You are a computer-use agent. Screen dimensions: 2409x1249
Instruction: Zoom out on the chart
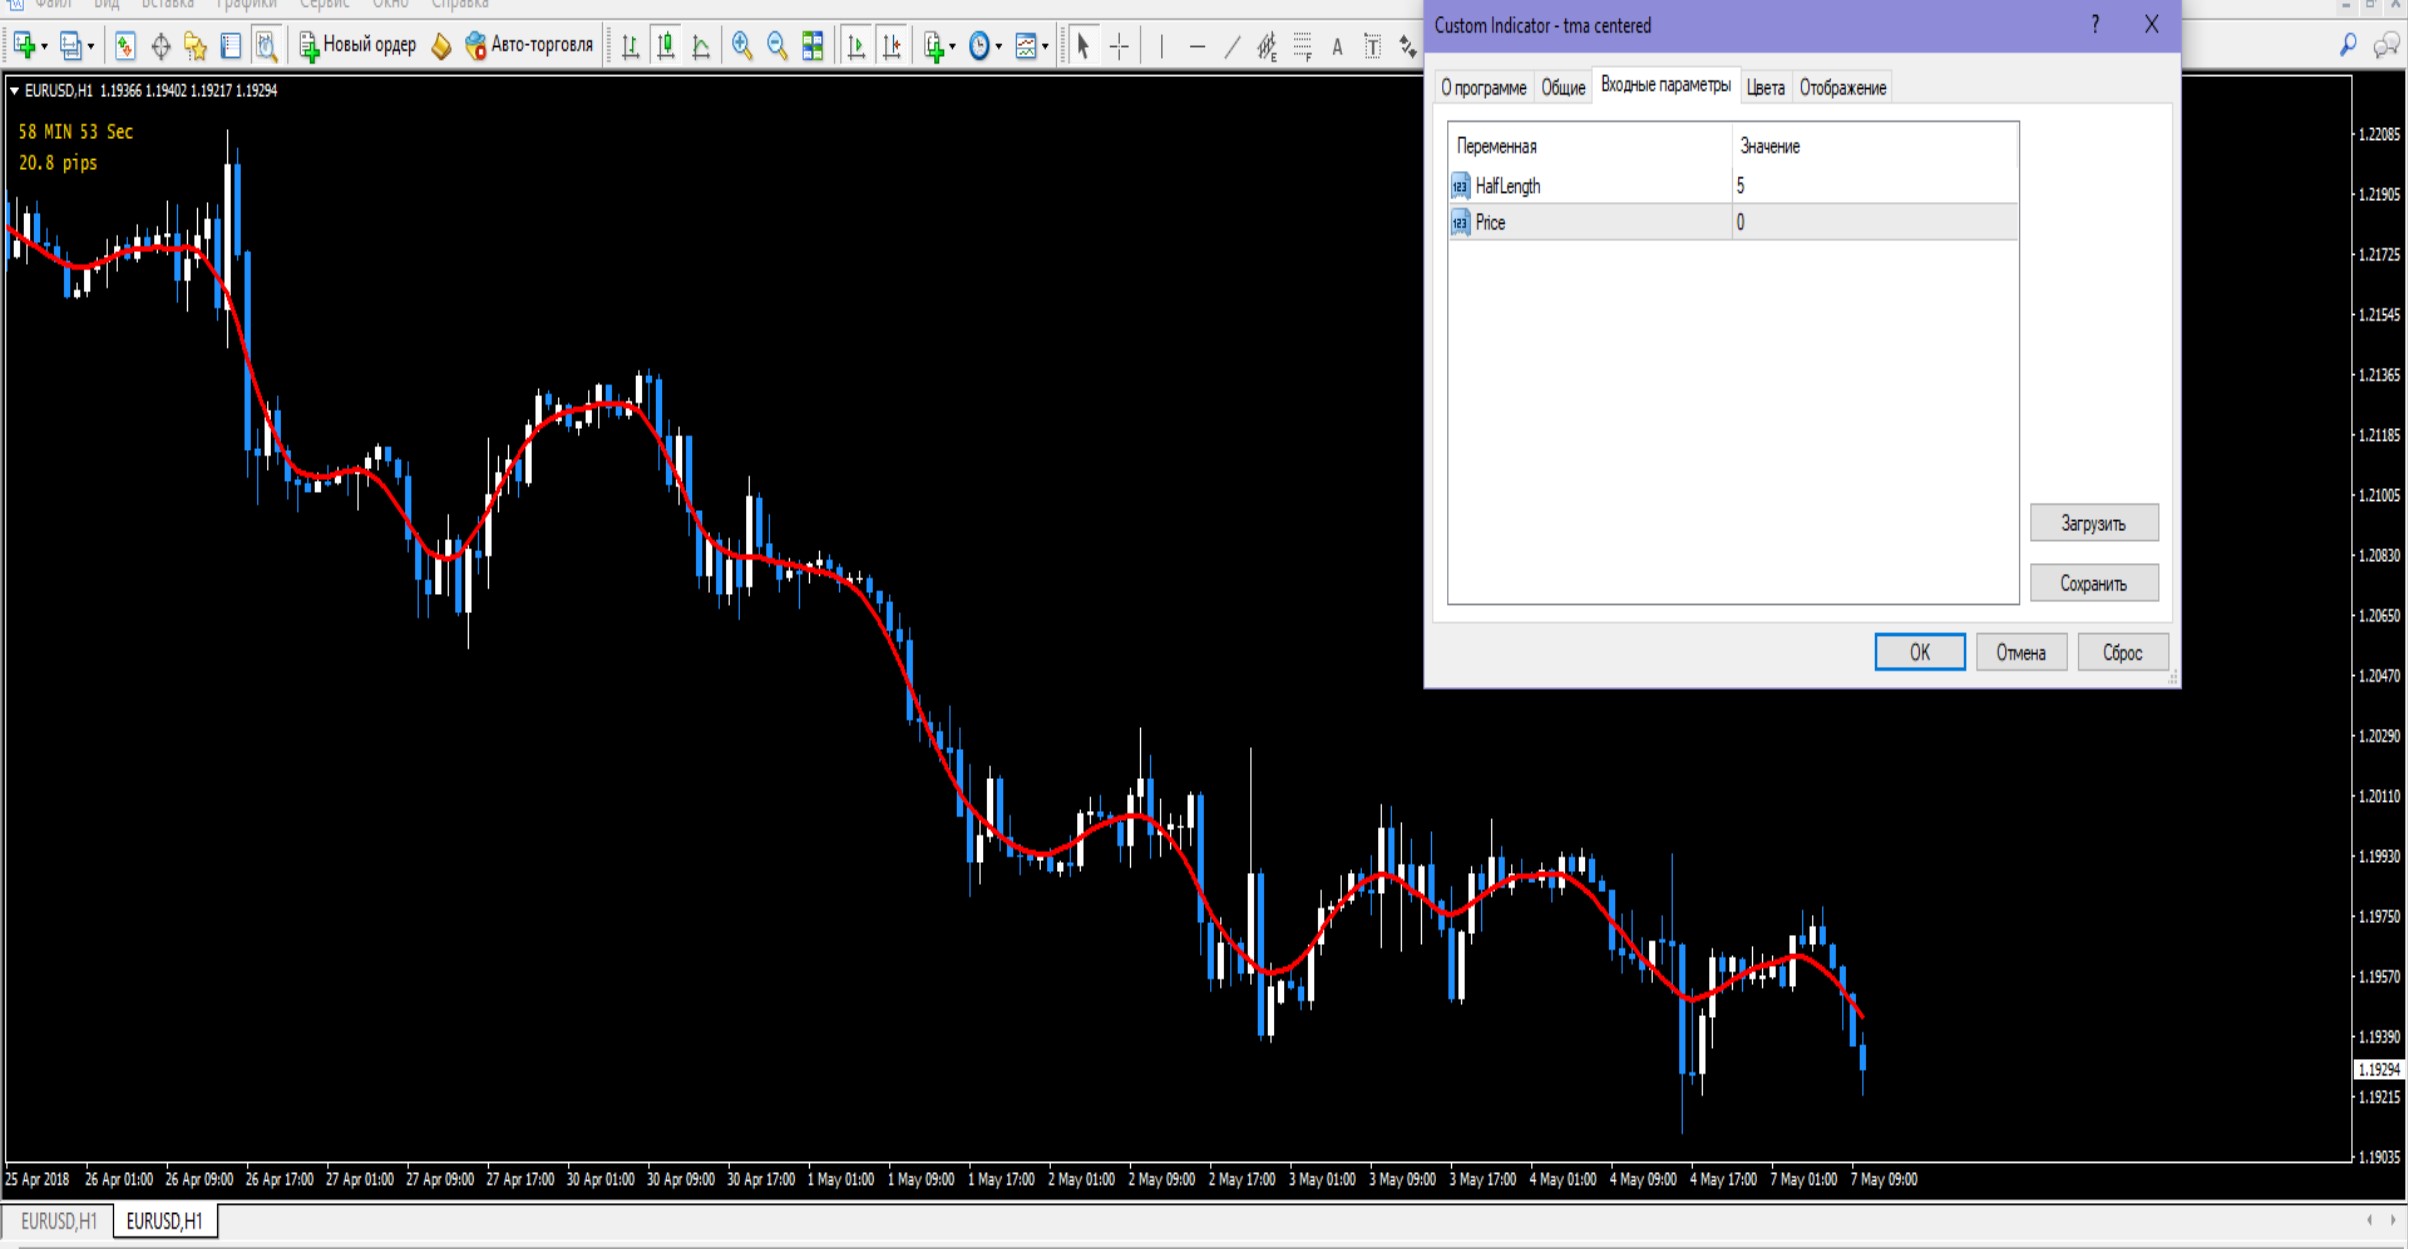point(777,45)
